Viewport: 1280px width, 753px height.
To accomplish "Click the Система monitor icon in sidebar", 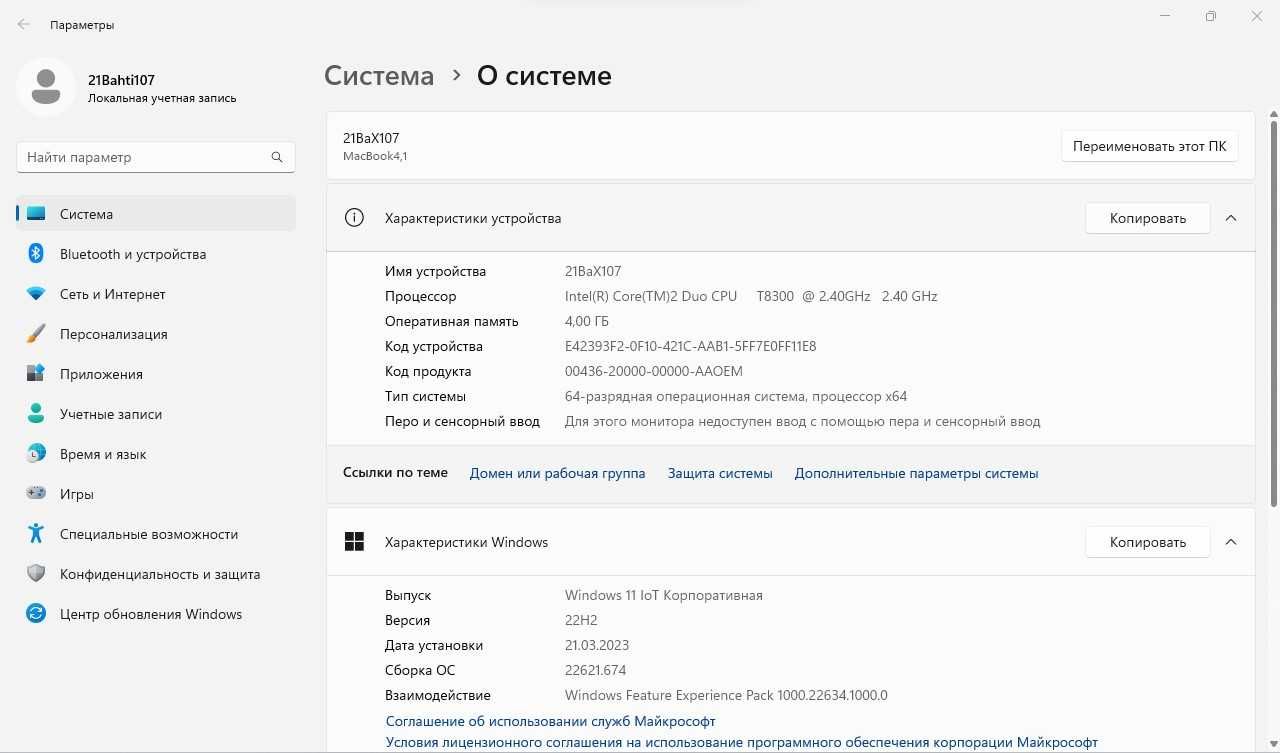I will coord(36,214).
